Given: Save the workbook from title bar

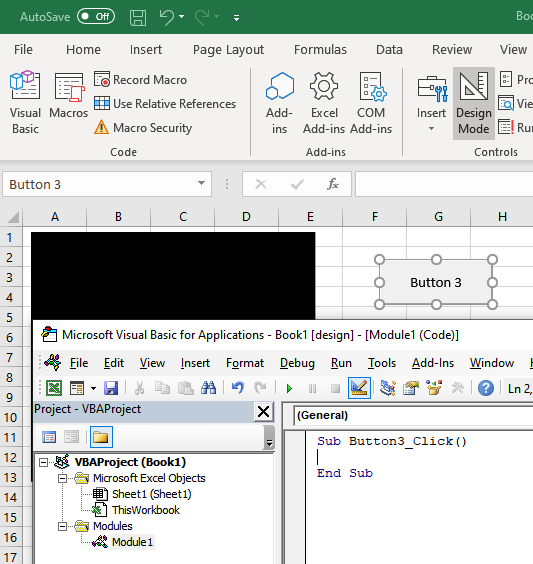Looking at the screenshot, I should (138, 17).
